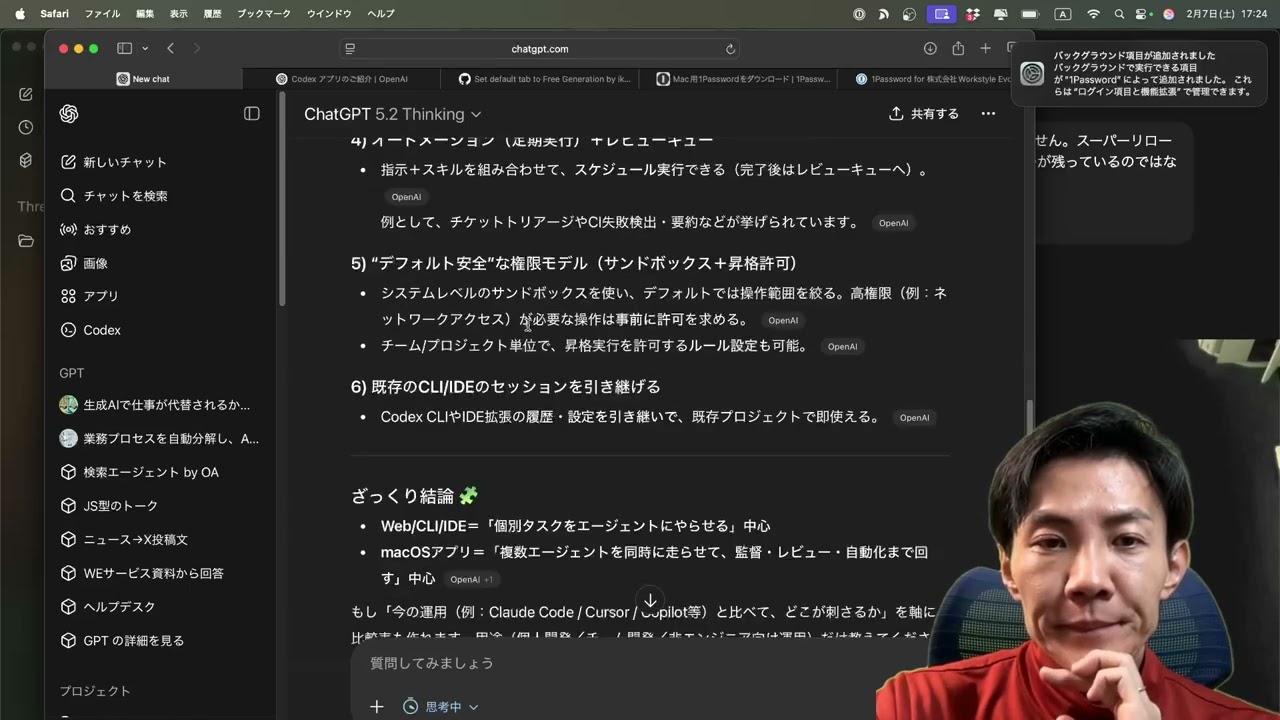The width and height of the screenshot is (1280, 720).
Task: Open Safari tab group dropdown chevron
Action: pos(145,48)
